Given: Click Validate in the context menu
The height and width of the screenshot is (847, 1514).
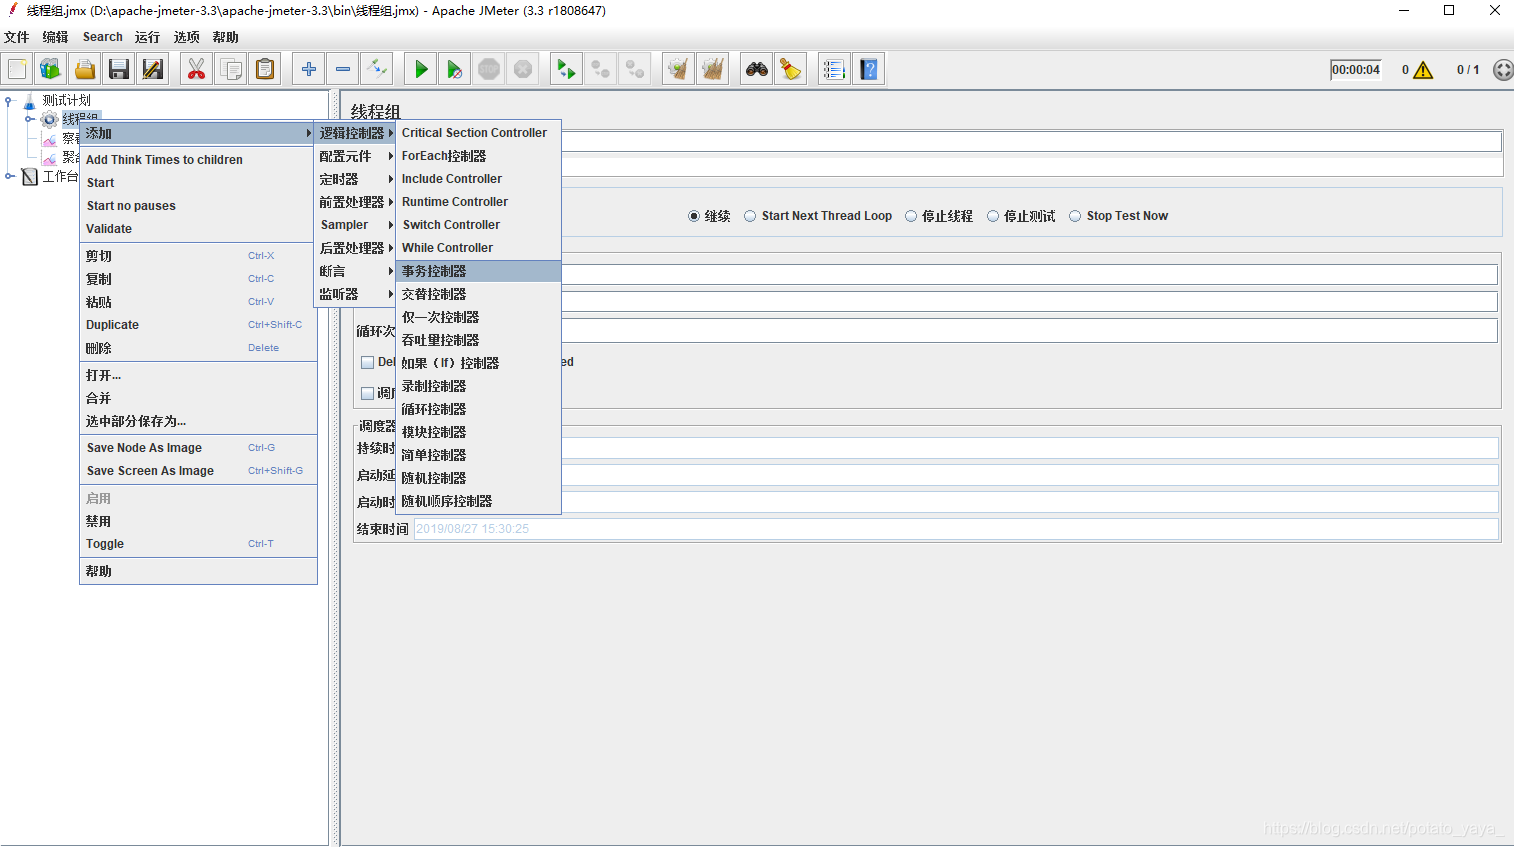Looking at the screenshot, I should click(197, 229).
